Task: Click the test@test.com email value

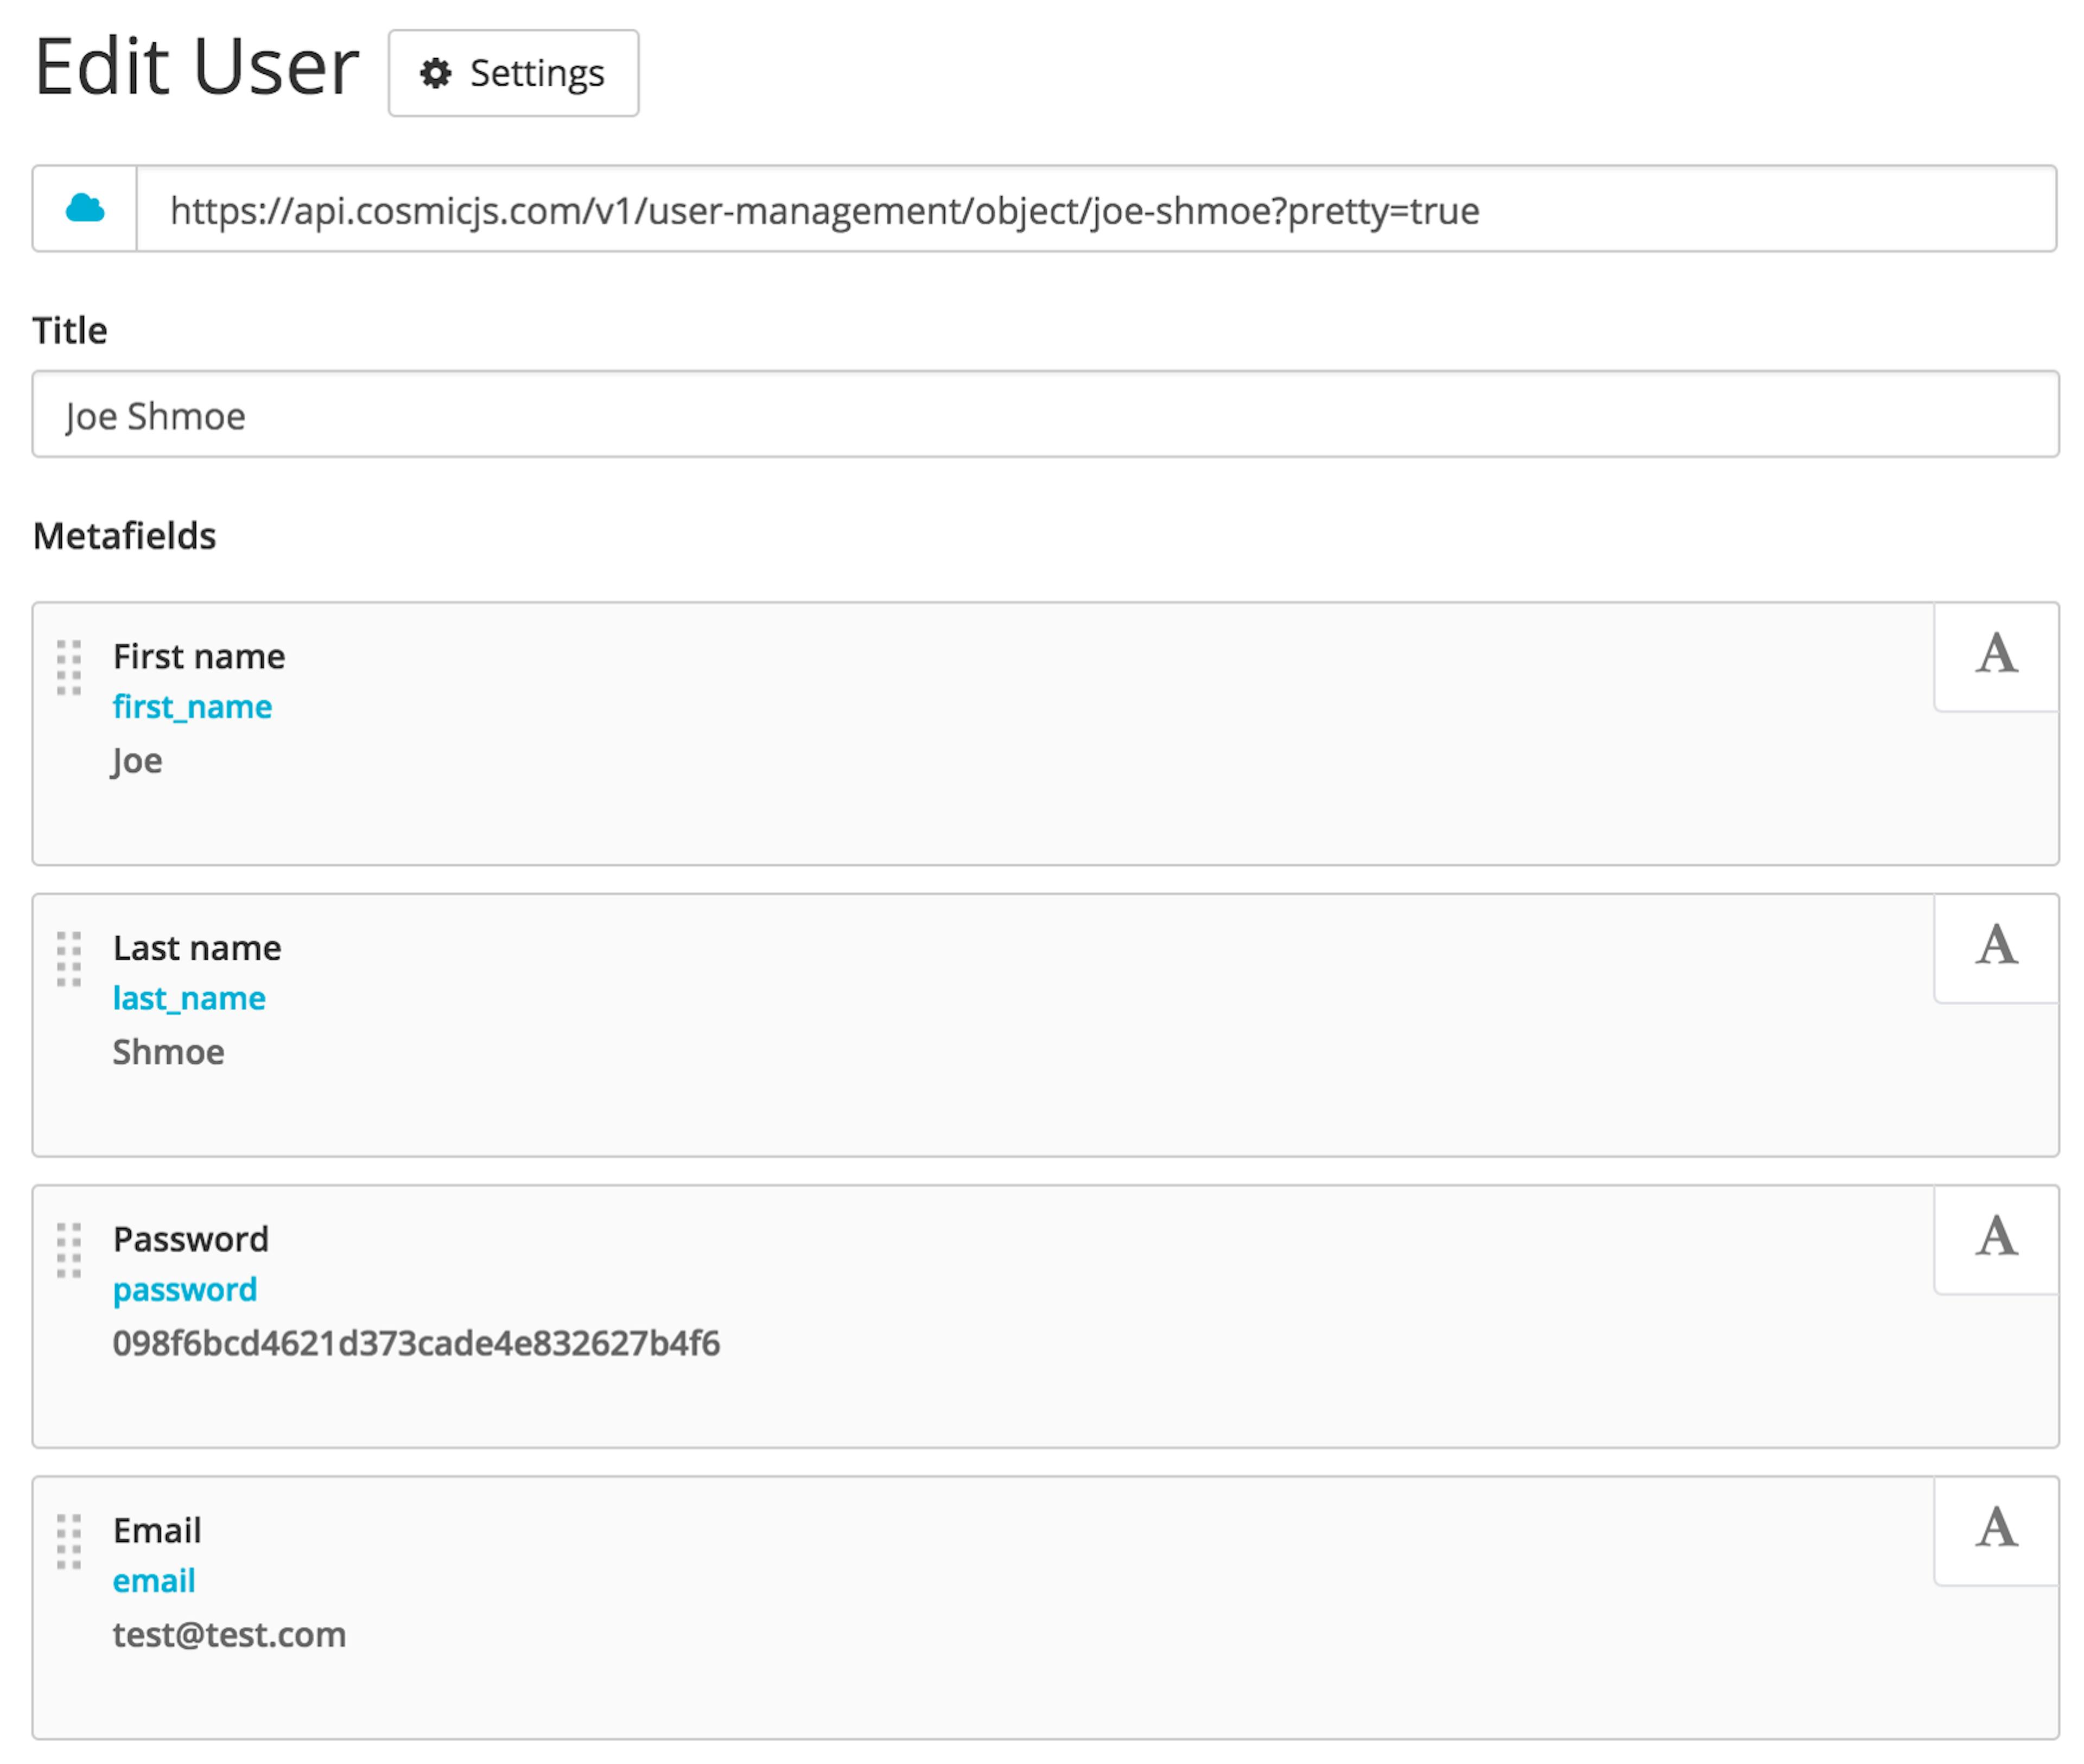Action: coord(229,1634)
